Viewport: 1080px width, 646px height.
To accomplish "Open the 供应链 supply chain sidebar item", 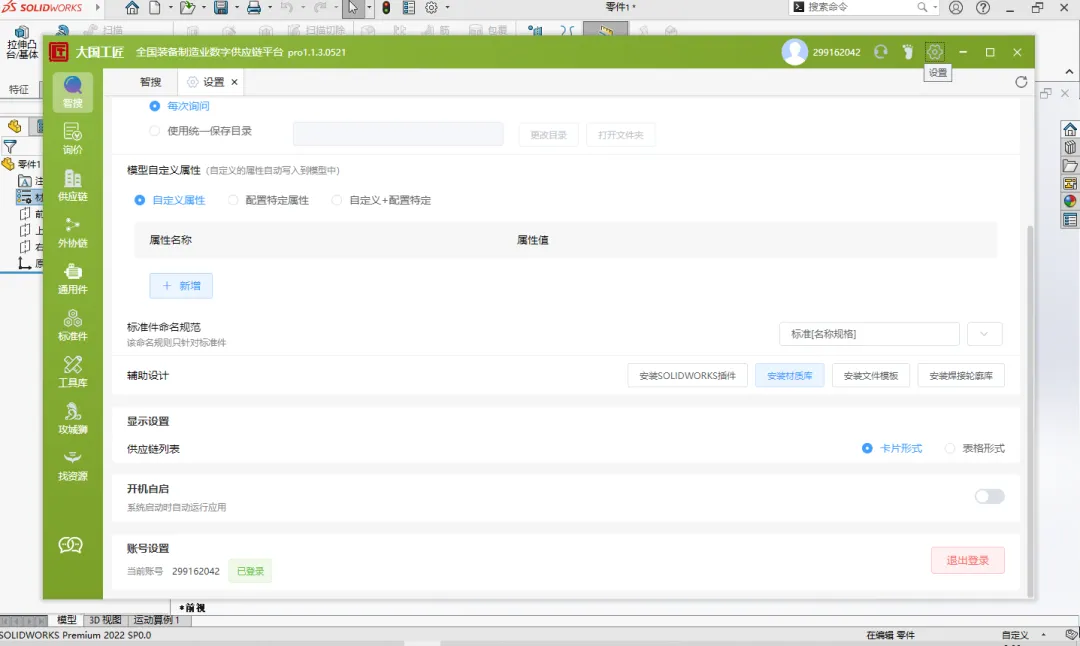I will [x=72, y=185].
